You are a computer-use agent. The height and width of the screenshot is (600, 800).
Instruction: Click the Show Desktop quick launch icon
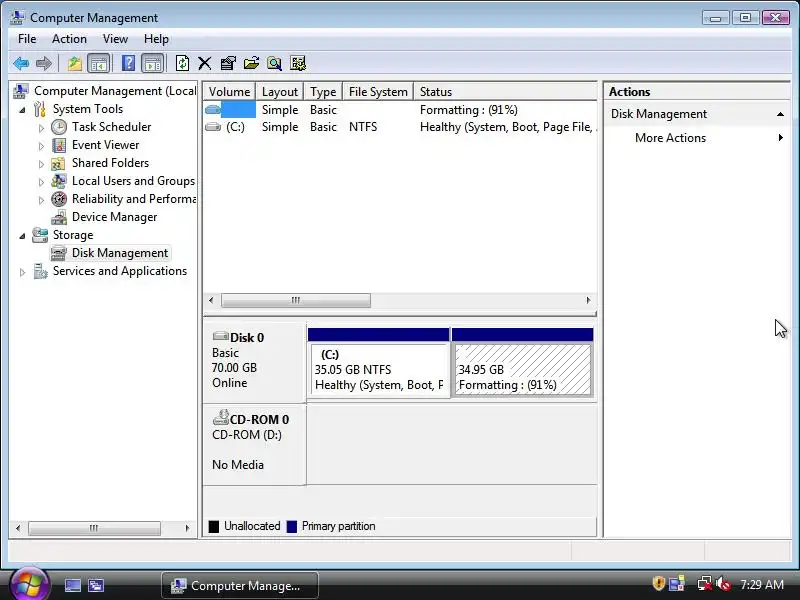pyautogui.click(x=73, y=585)
